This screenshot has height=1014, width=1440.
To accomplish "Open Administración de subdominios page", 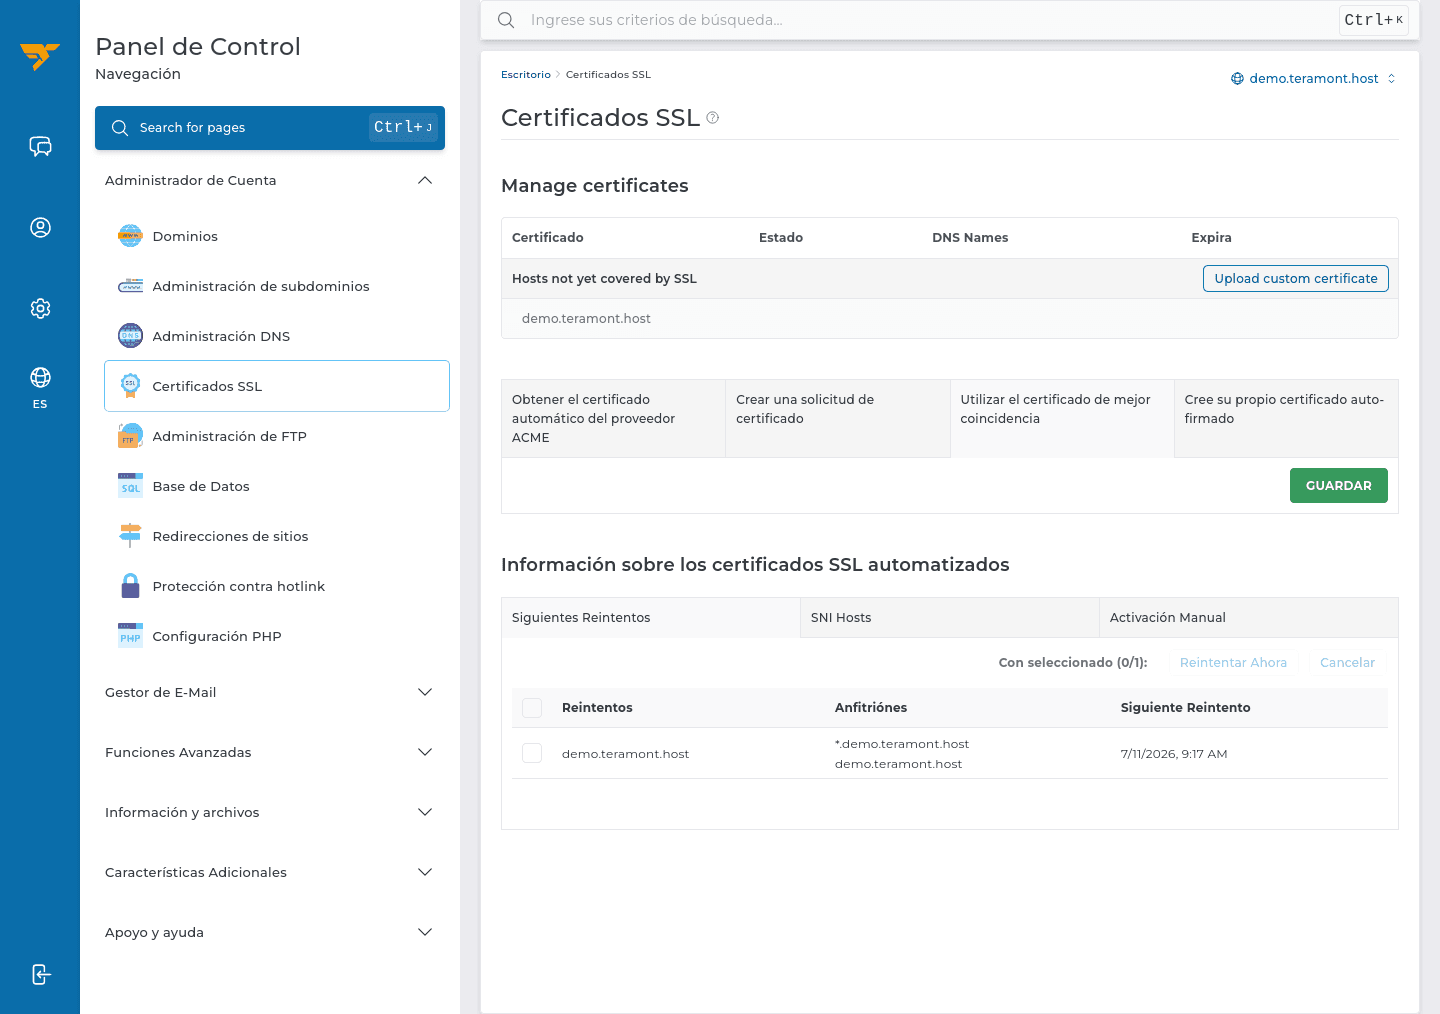I will coord(277,286).
